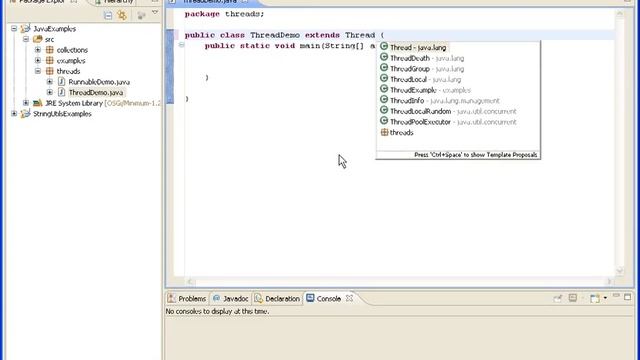The image size is (640, 360).
Task: Click JRE System Library icon
Action: click(x=38, y=103)
